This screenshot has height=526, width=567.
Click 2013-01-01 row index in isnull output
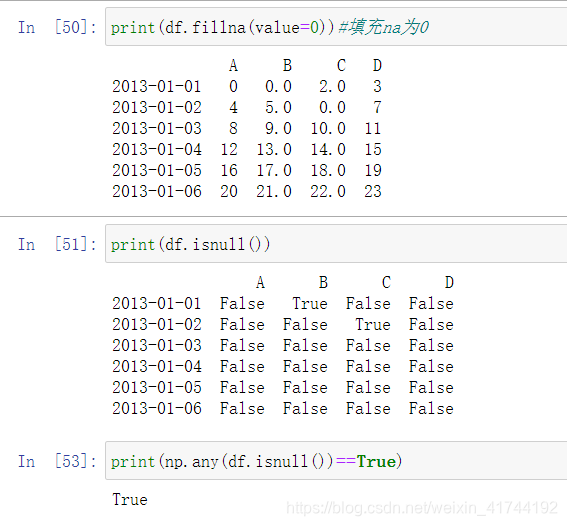pos(157,303)
